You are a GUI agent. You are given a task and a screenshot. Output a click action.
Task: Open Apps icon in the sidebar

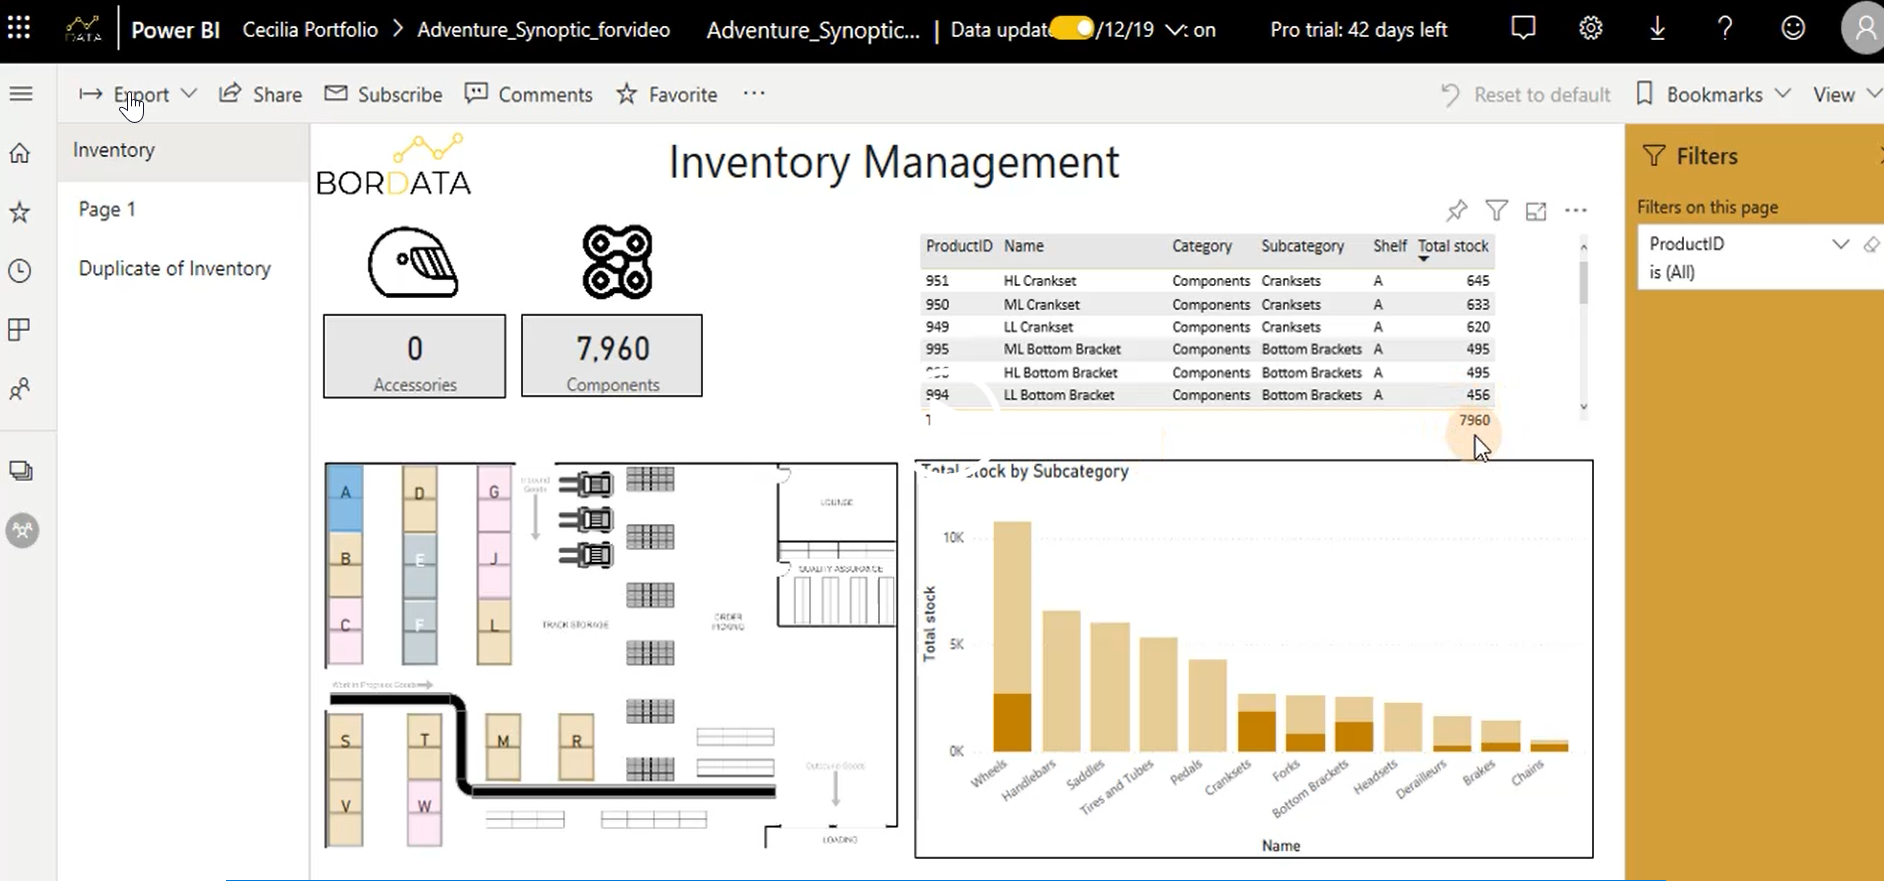[20, 330]
